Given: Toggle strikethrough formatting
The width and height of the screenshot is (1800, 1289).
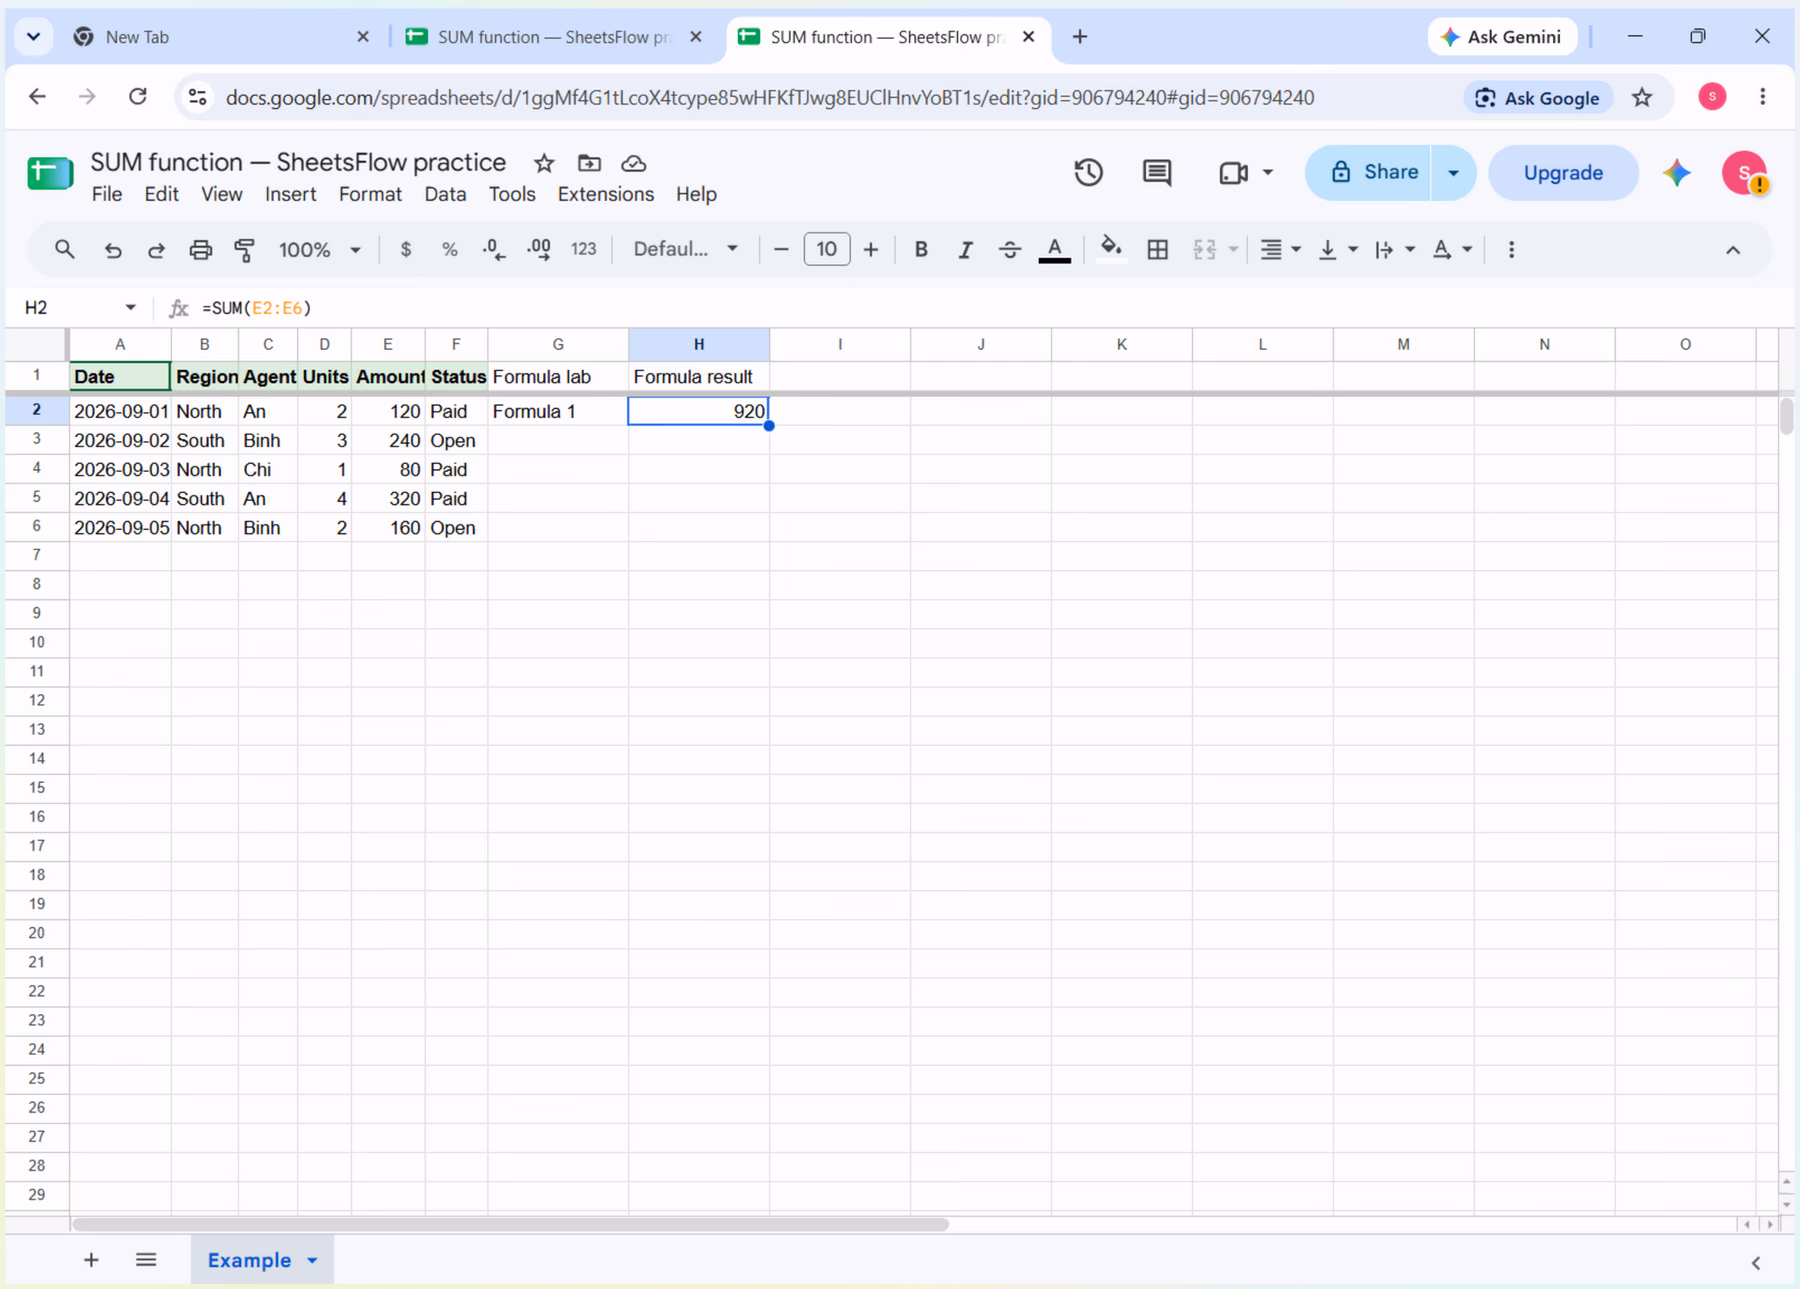Looking at the screenshot, I should (x=1010, y=250).
